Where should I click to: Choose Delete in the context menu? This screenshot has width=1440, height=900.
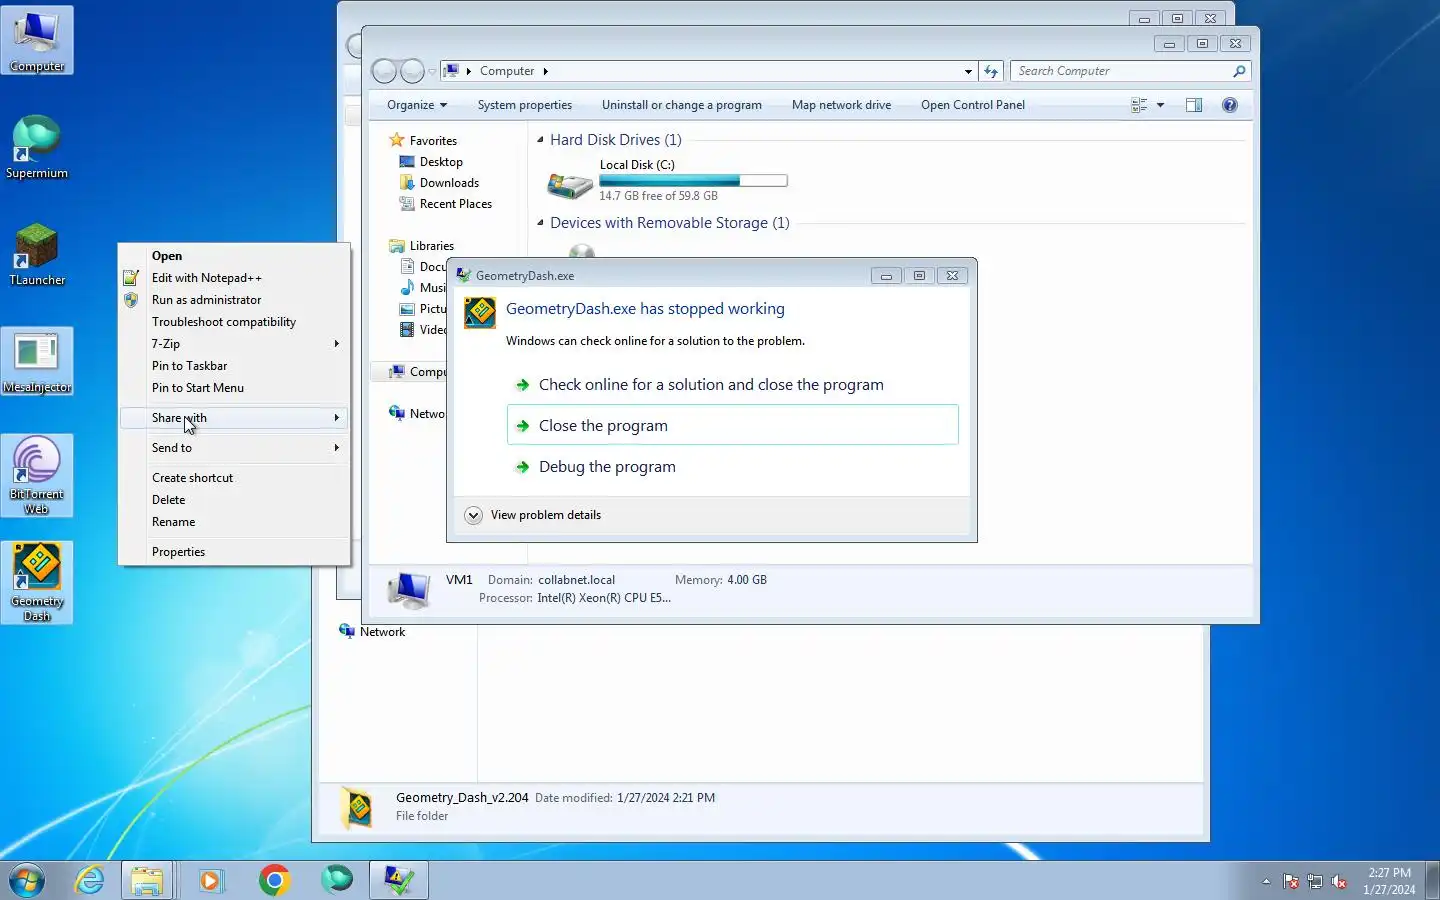(236, 500)
